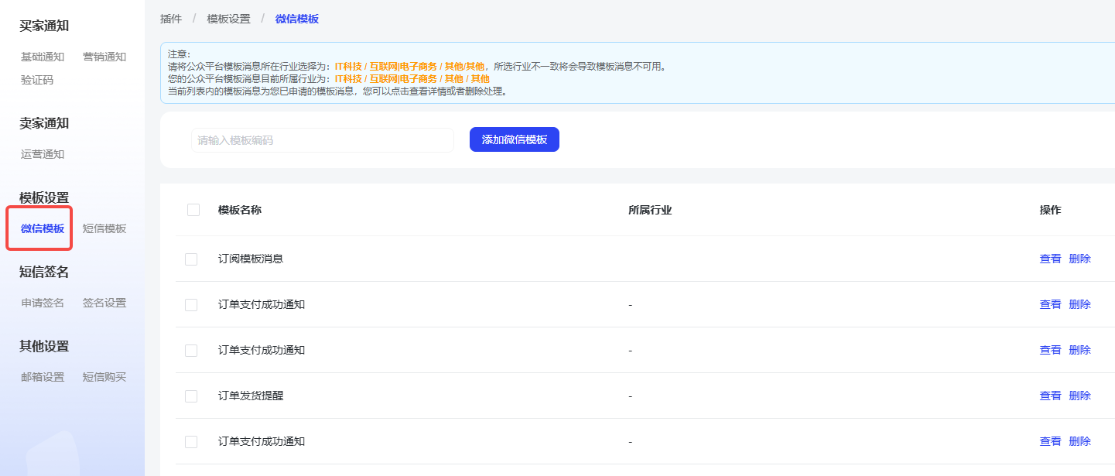Toggle the select-all checkbox in table header
Viewport: 1115px width, 476px height.
[193, 210]
